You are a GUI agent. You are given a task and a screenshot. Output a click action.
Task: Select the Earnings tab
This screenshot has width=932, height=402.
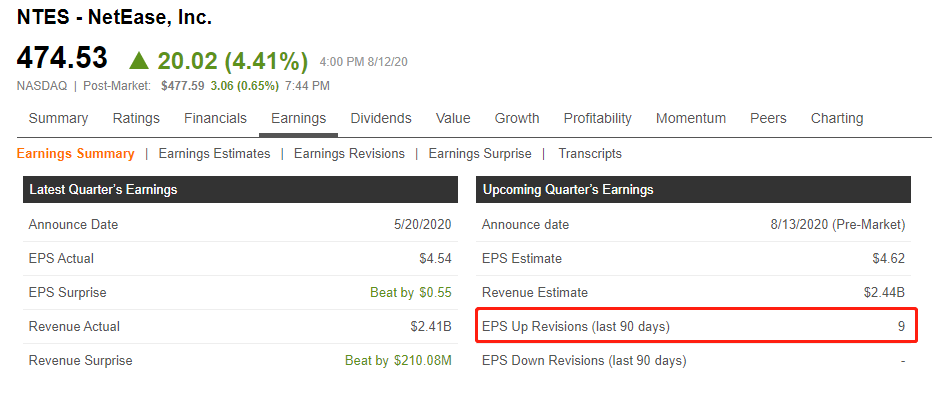point(298,118)
